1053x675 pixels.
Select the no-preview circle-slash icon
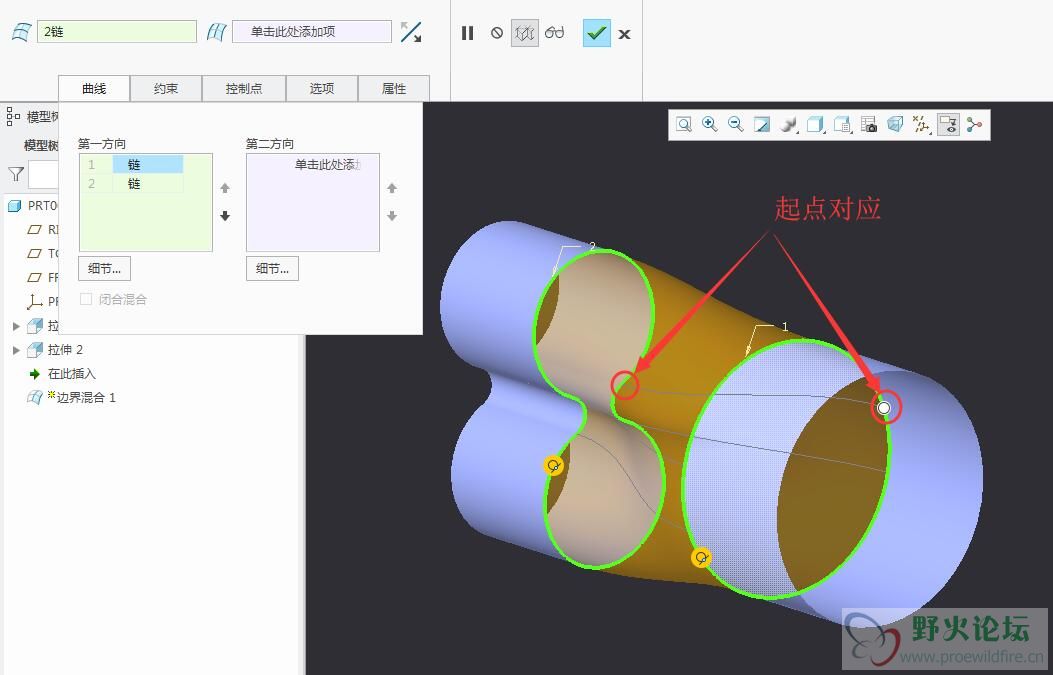497,33
